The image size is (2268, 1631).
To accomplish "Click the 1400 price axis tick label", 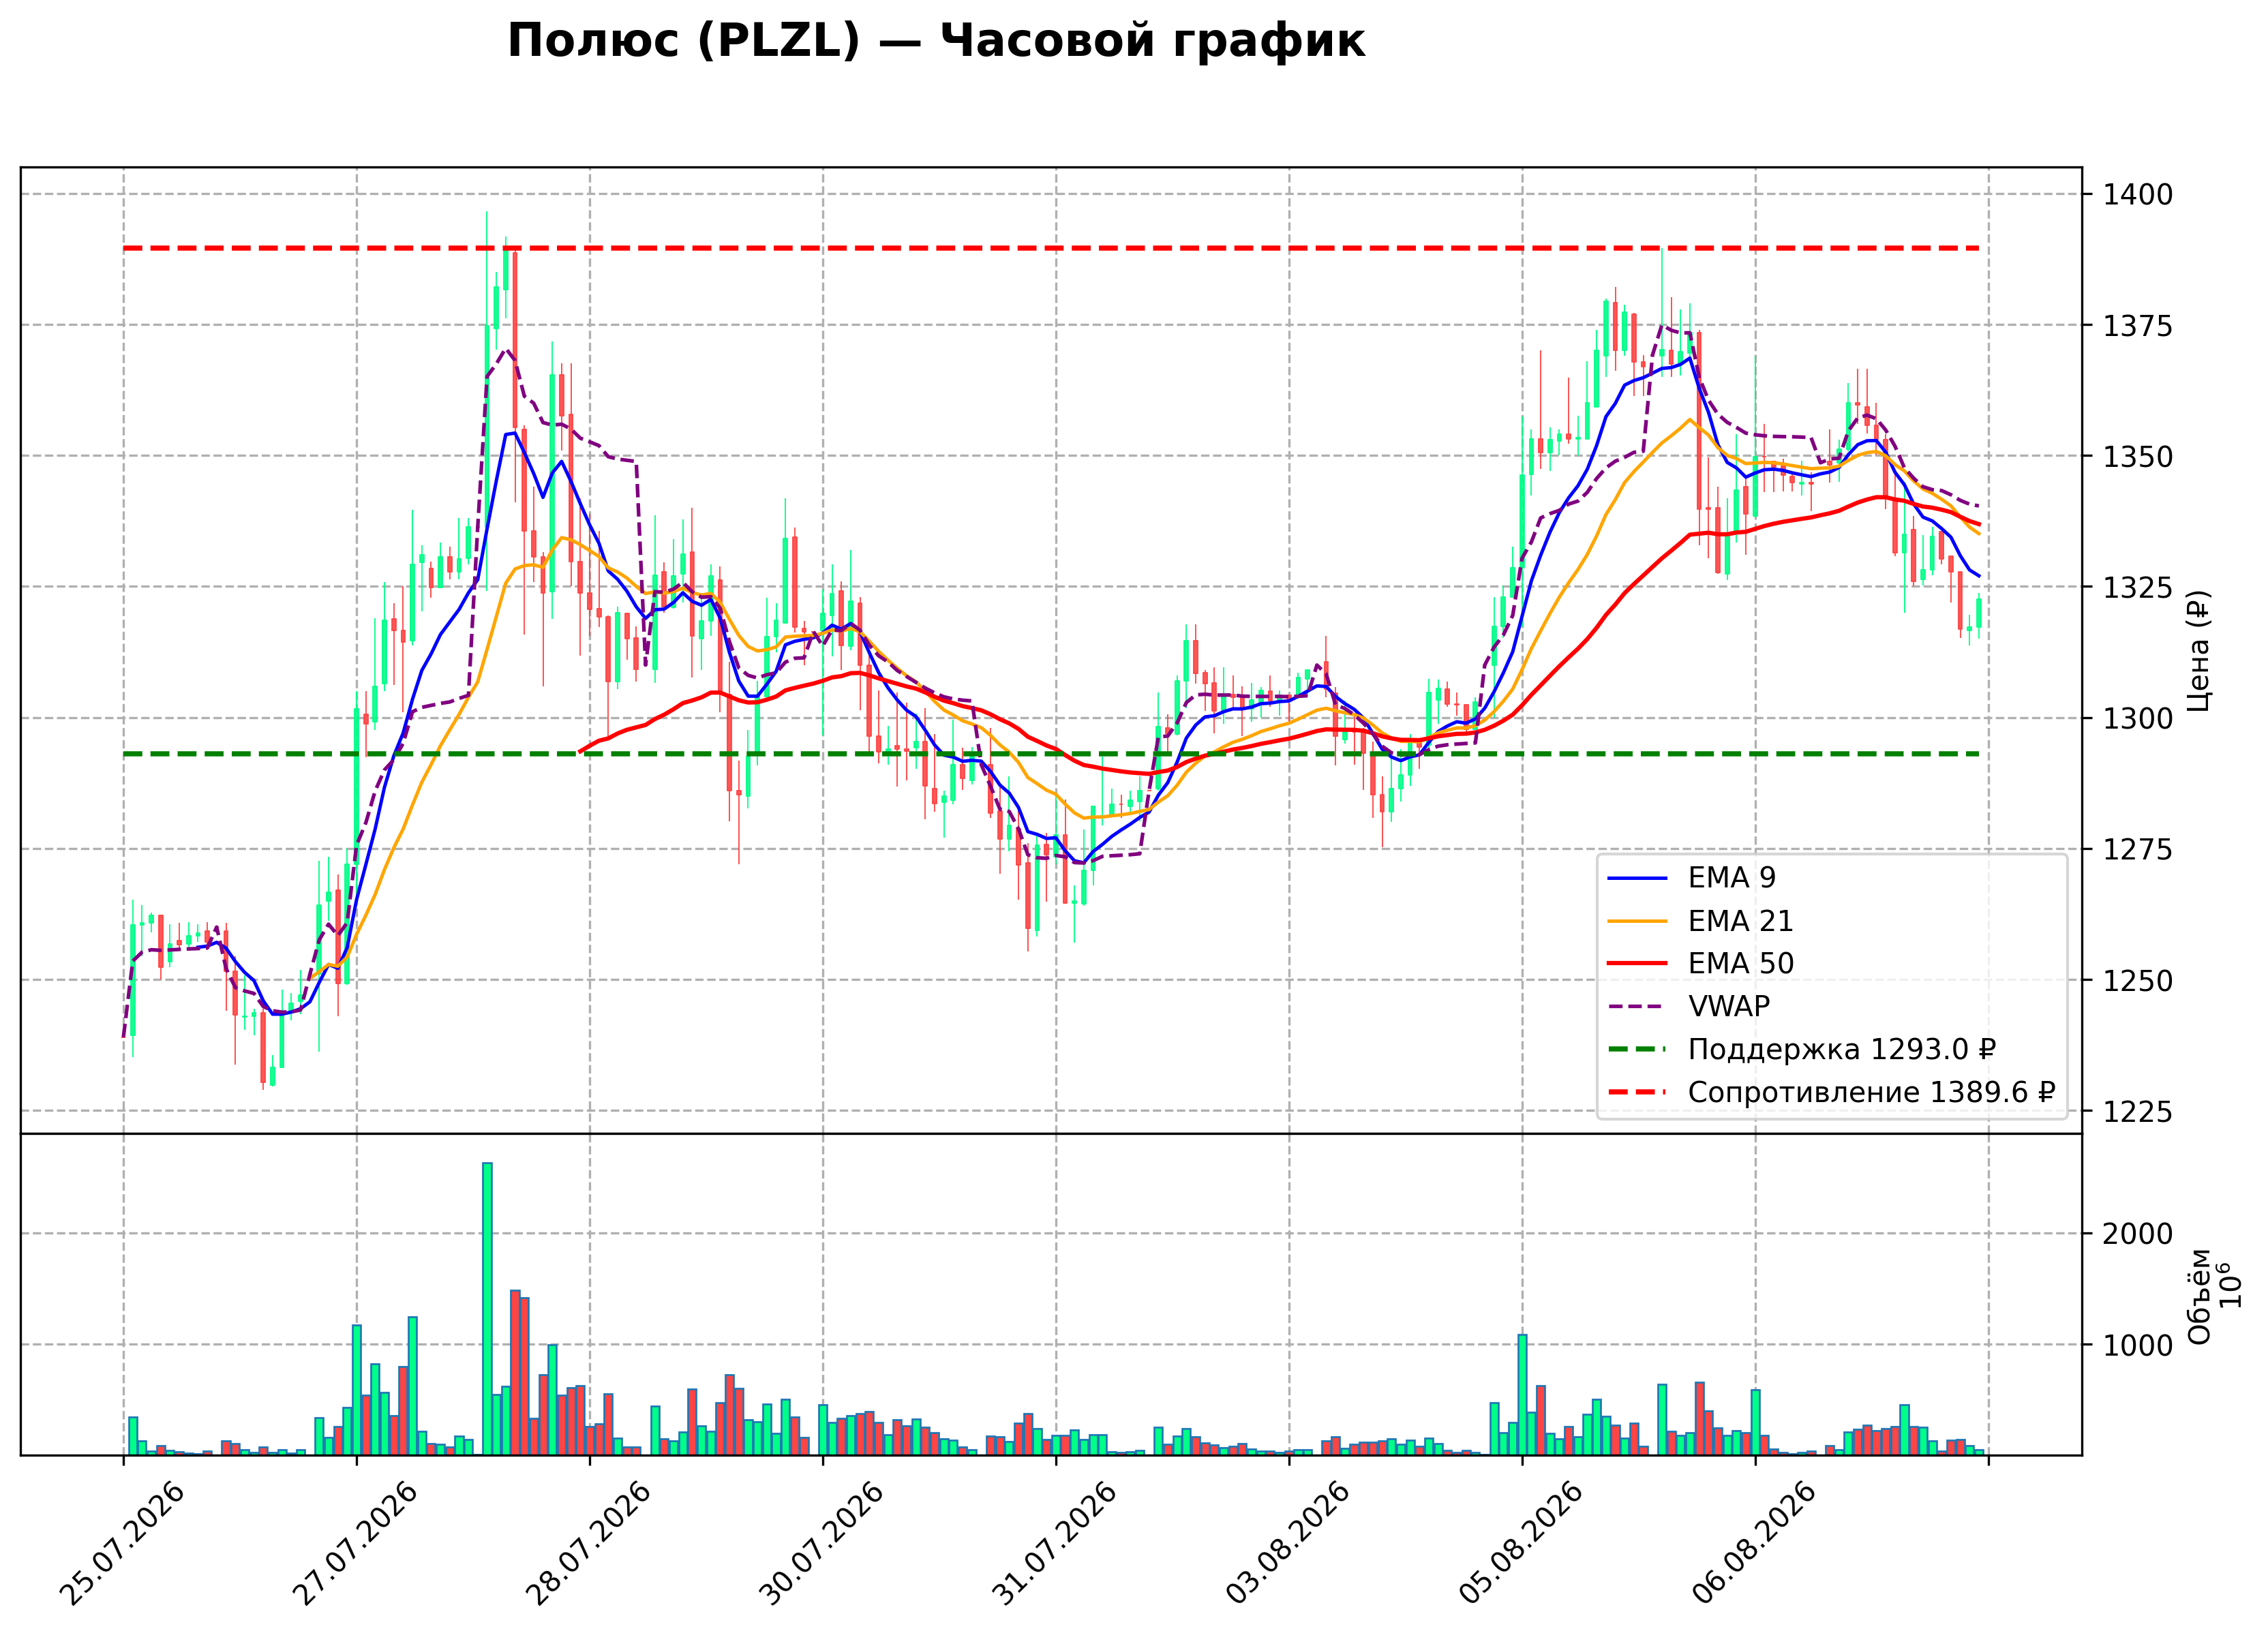I will pyautogui.click(x=2138, y=194).
